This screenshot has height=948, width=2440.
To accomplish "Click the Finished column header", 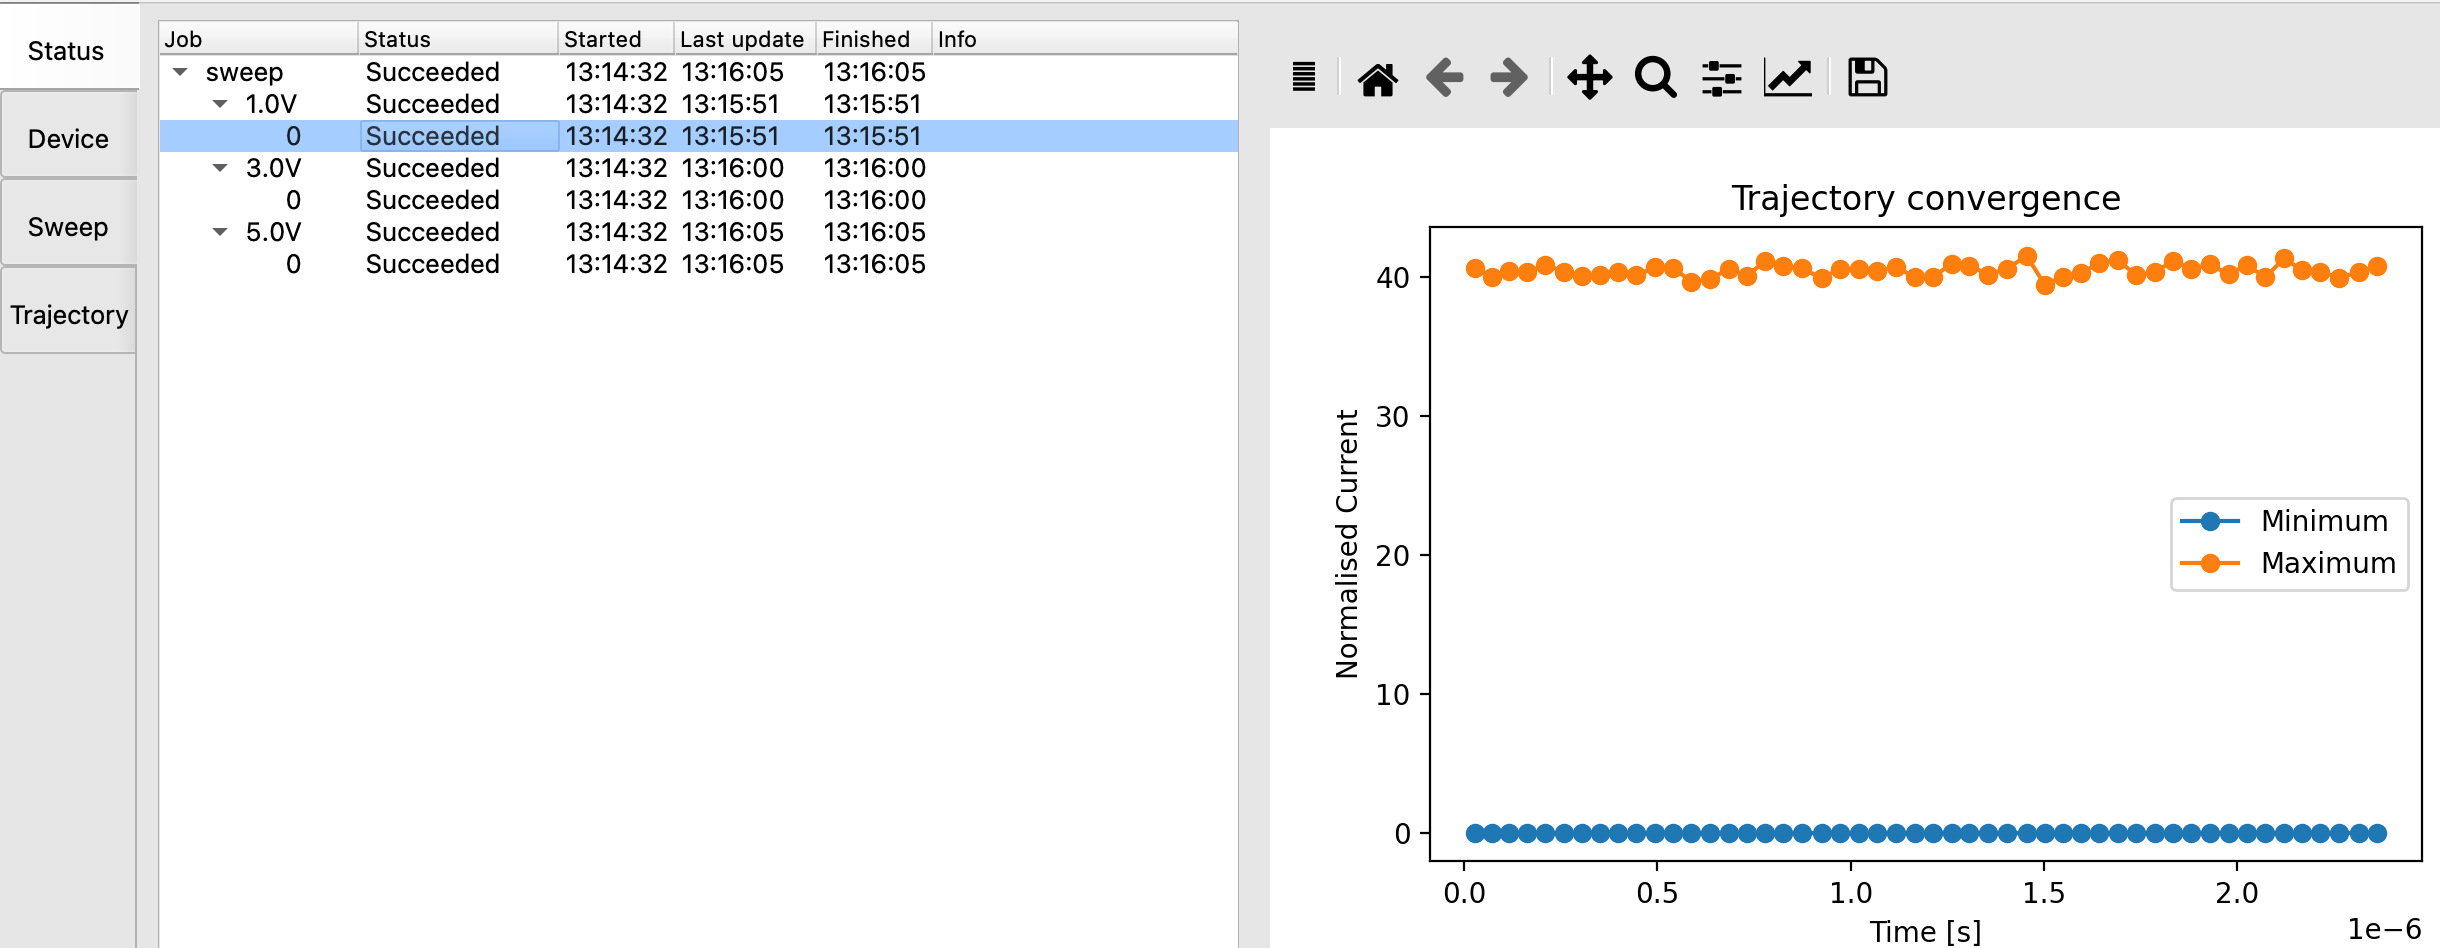I will pos(866,39).
